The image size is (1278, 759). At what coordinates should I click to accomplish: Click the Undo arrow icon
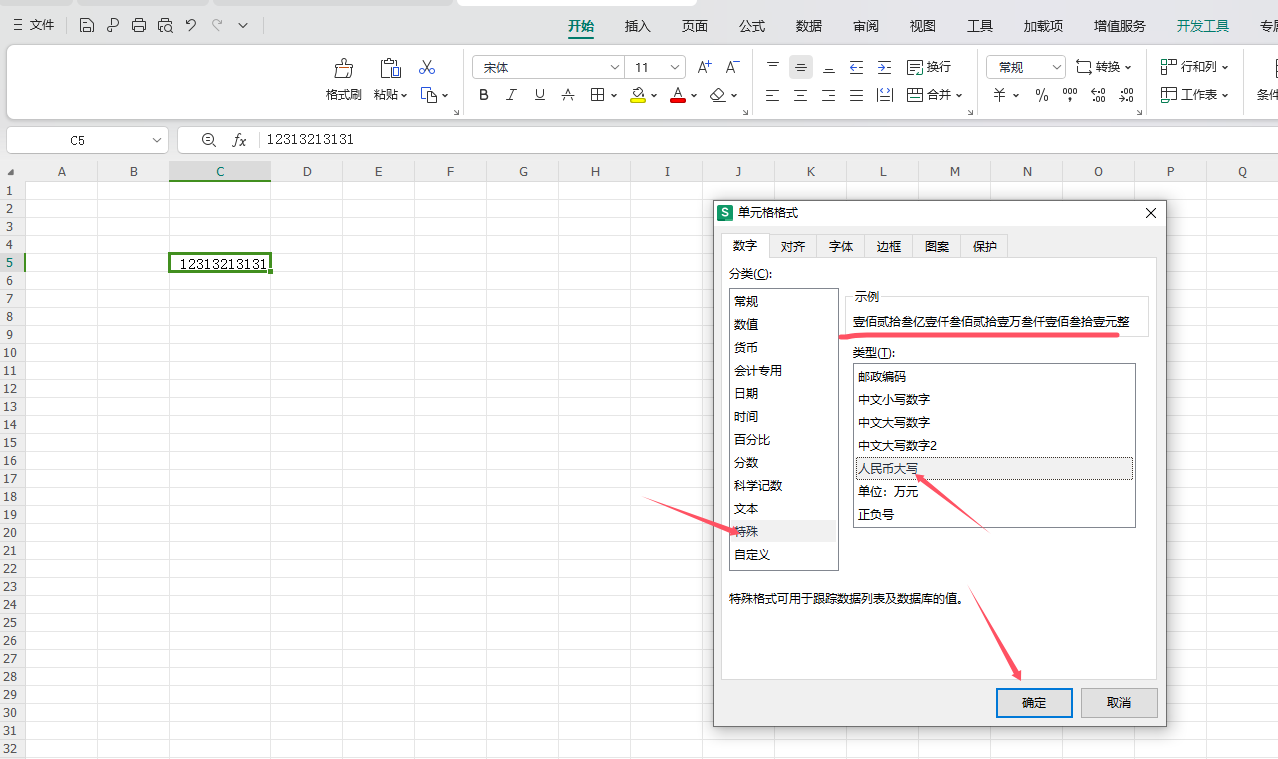(191, 25)
